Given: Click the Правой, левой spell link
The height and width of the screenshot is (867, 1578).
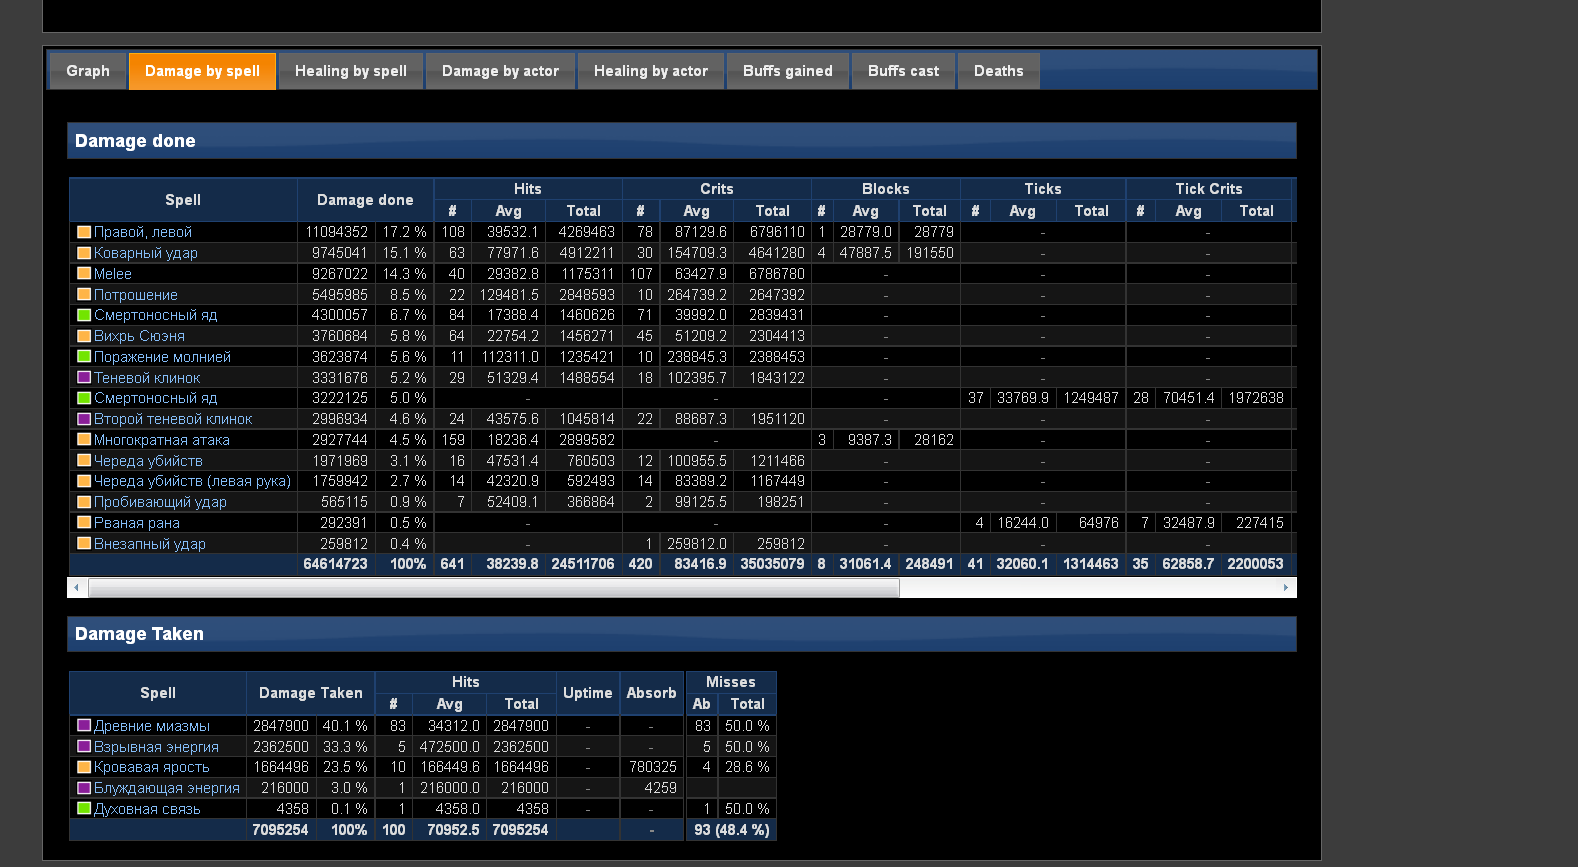Looking at the screenshot, I should point(143,232).
